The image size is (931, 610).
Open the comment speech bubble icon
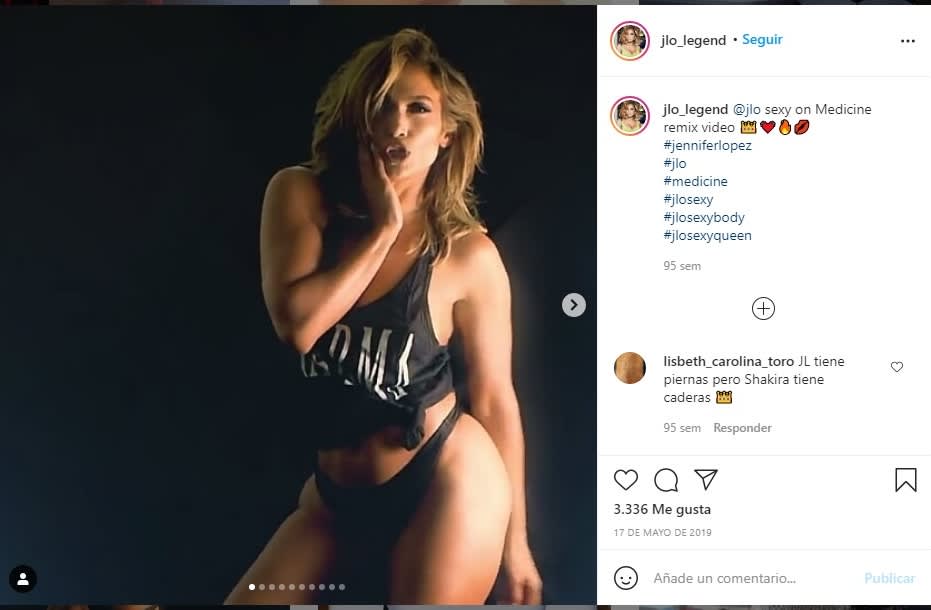pos(666,480)
